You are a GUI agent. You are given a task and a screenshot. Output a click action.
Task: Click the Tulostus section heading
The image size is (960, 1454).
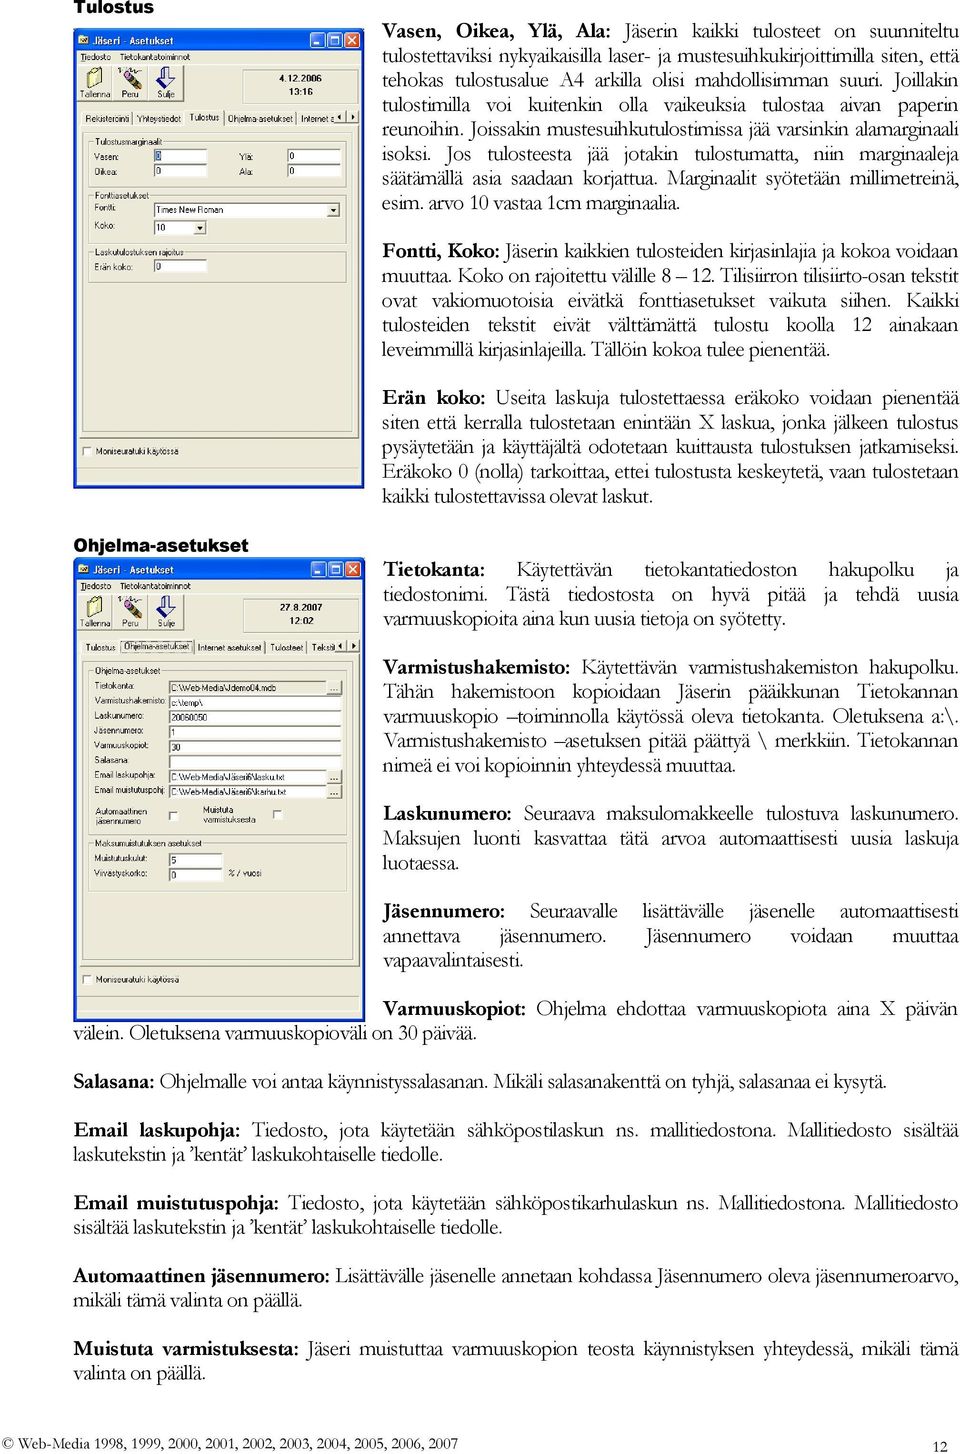[114, 8]
